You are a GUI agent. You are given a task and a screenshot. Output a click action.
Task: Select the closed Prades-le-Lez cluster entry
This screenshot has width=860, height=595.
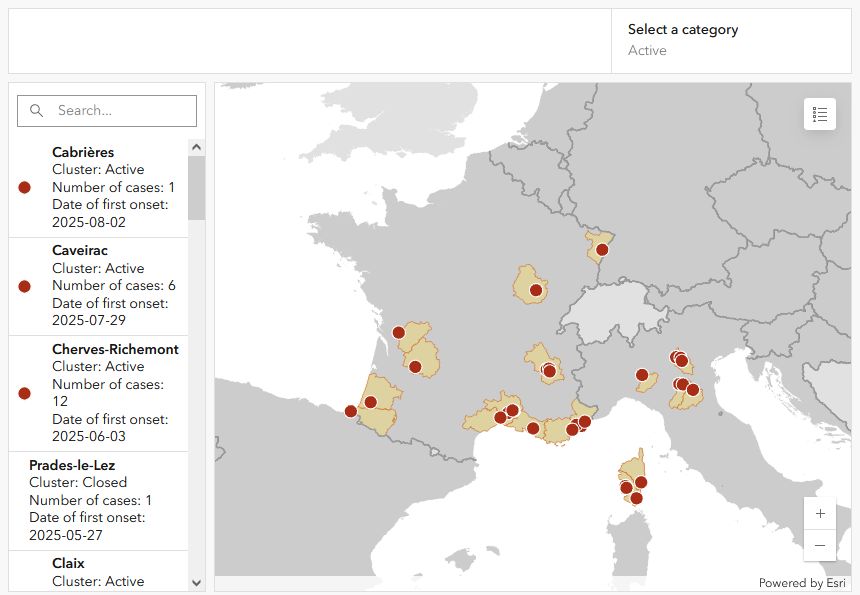coord(100,500)
